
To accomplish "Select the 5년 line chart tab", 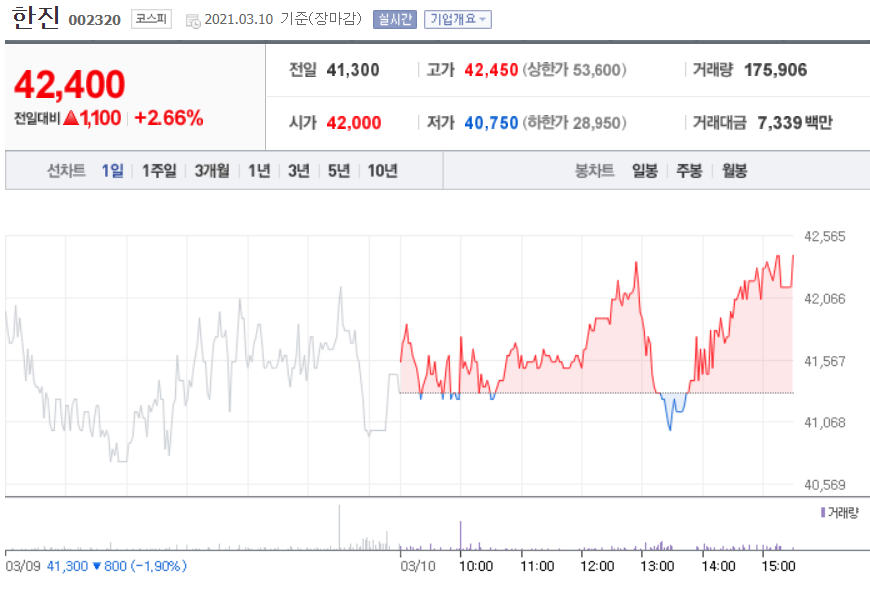I will pos(338,170).
